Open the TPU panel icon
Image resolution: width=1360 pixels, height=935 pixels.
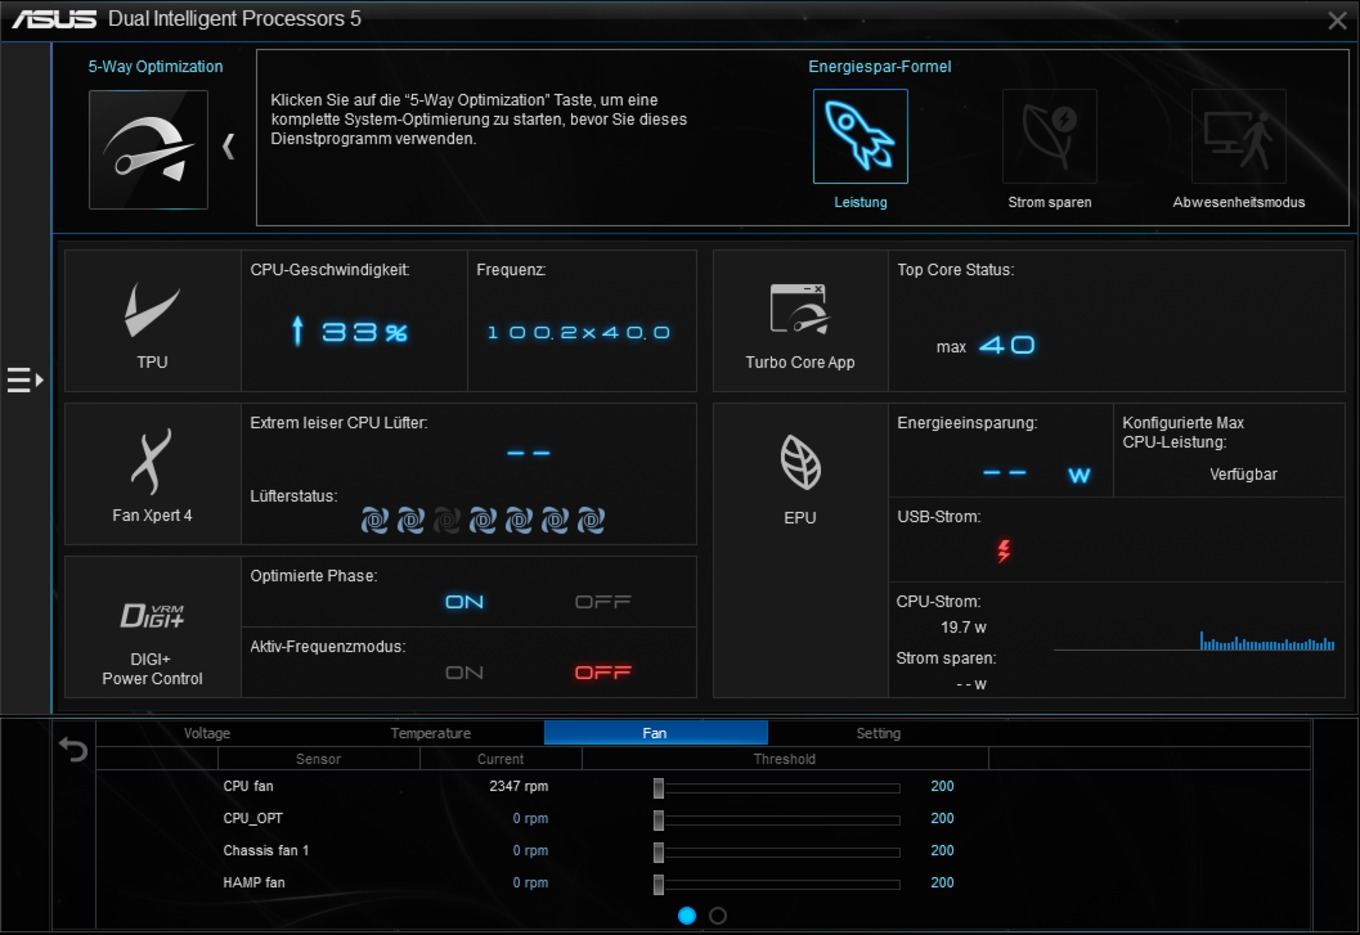click(x=152, y=310)
